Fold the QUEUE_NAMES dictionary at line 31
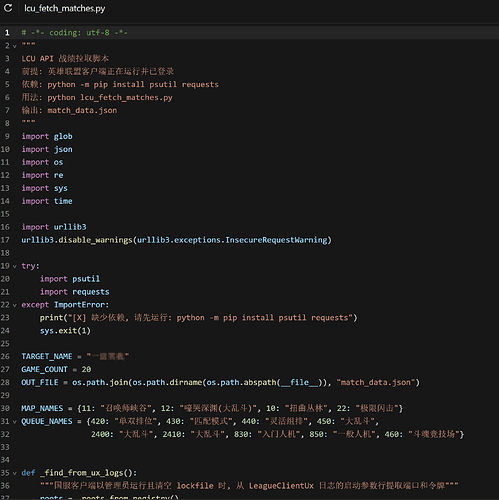Image resolution: width=499 pixels, height=500 pixels. pos(15,422)
